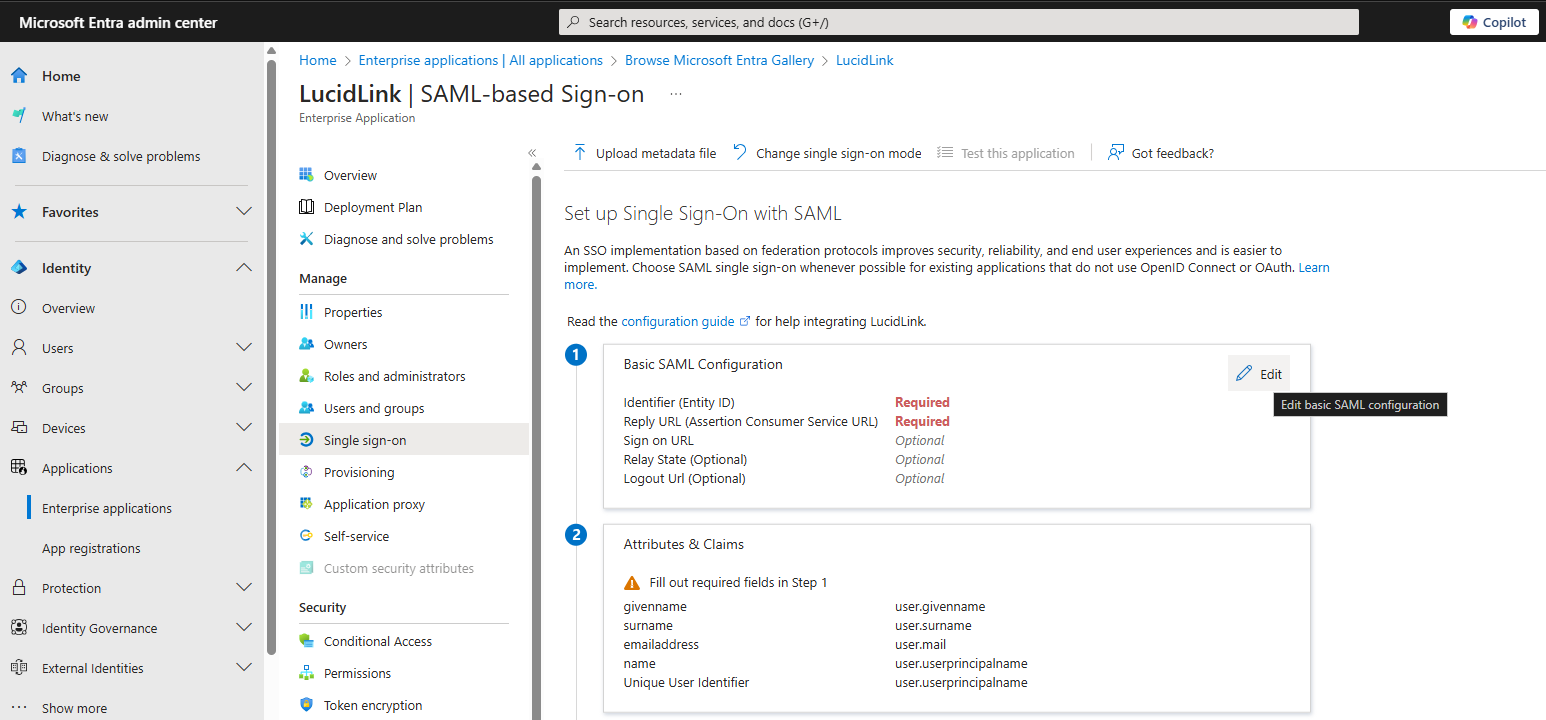The image size is (1546, 720).
Task: Click the What's new icon
Action: click(x=19, y=116)
